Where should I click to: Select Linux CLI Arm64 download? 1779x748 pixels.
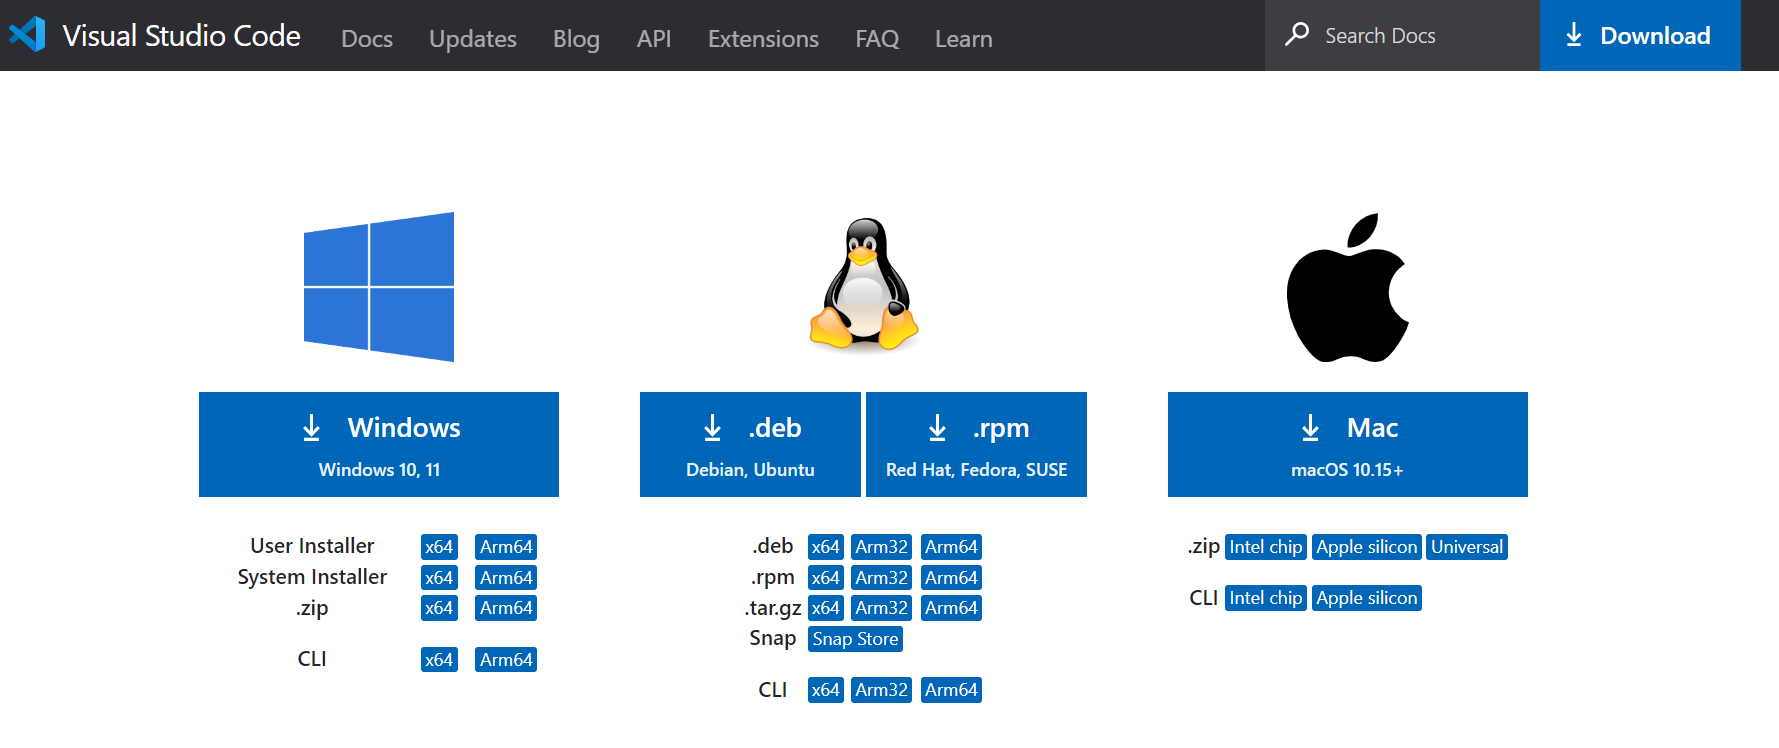pos(951,690)
